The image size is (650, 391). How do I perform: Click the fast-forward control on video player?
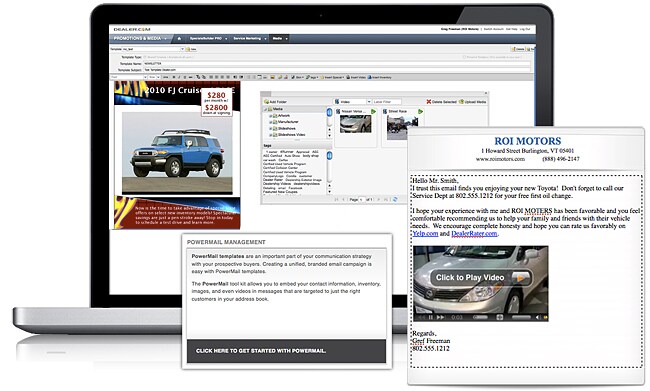[440, 317]
